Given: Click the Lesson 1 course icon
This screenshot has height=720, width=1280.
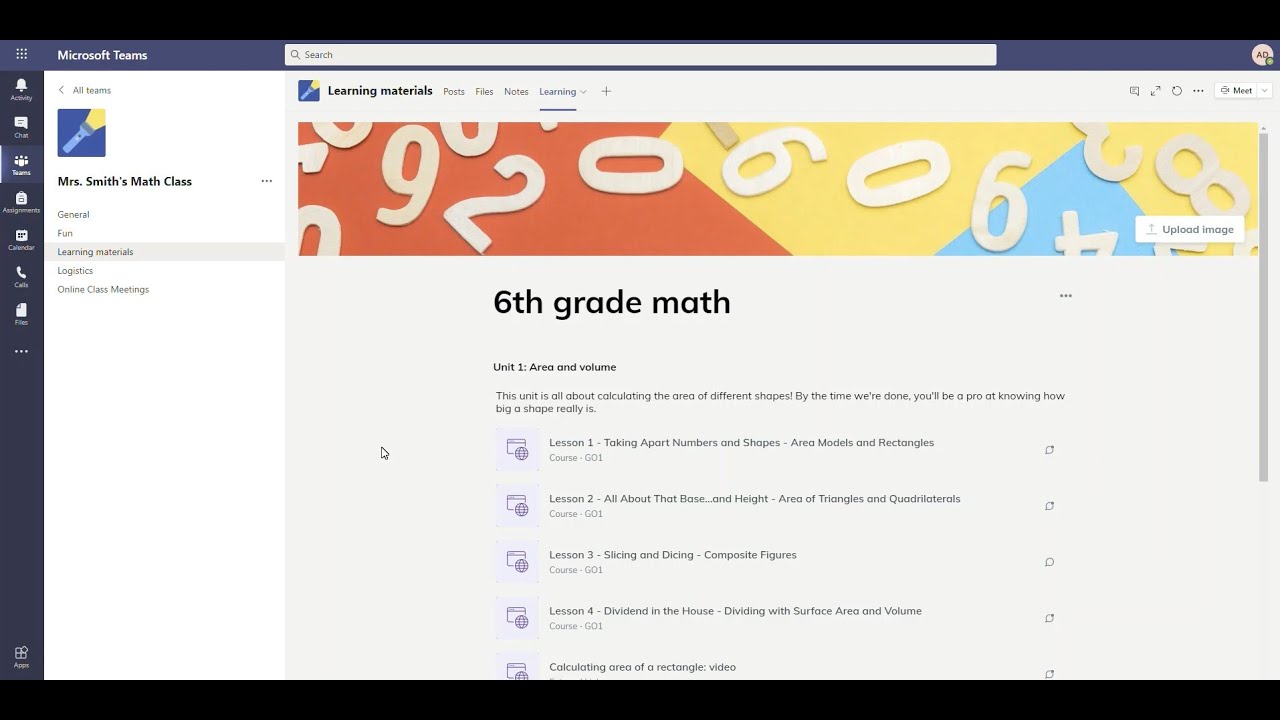Looking at the screenshot, I should [x=517, y=450].
